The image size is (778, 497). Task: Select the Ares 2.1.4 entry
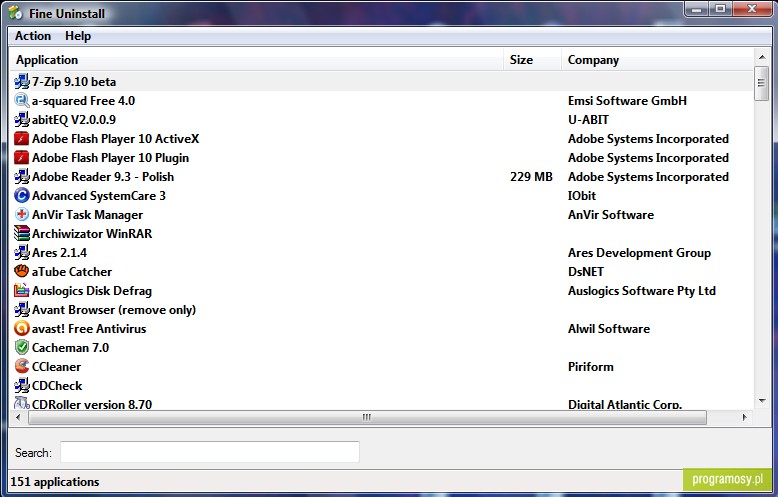(382, 252)
